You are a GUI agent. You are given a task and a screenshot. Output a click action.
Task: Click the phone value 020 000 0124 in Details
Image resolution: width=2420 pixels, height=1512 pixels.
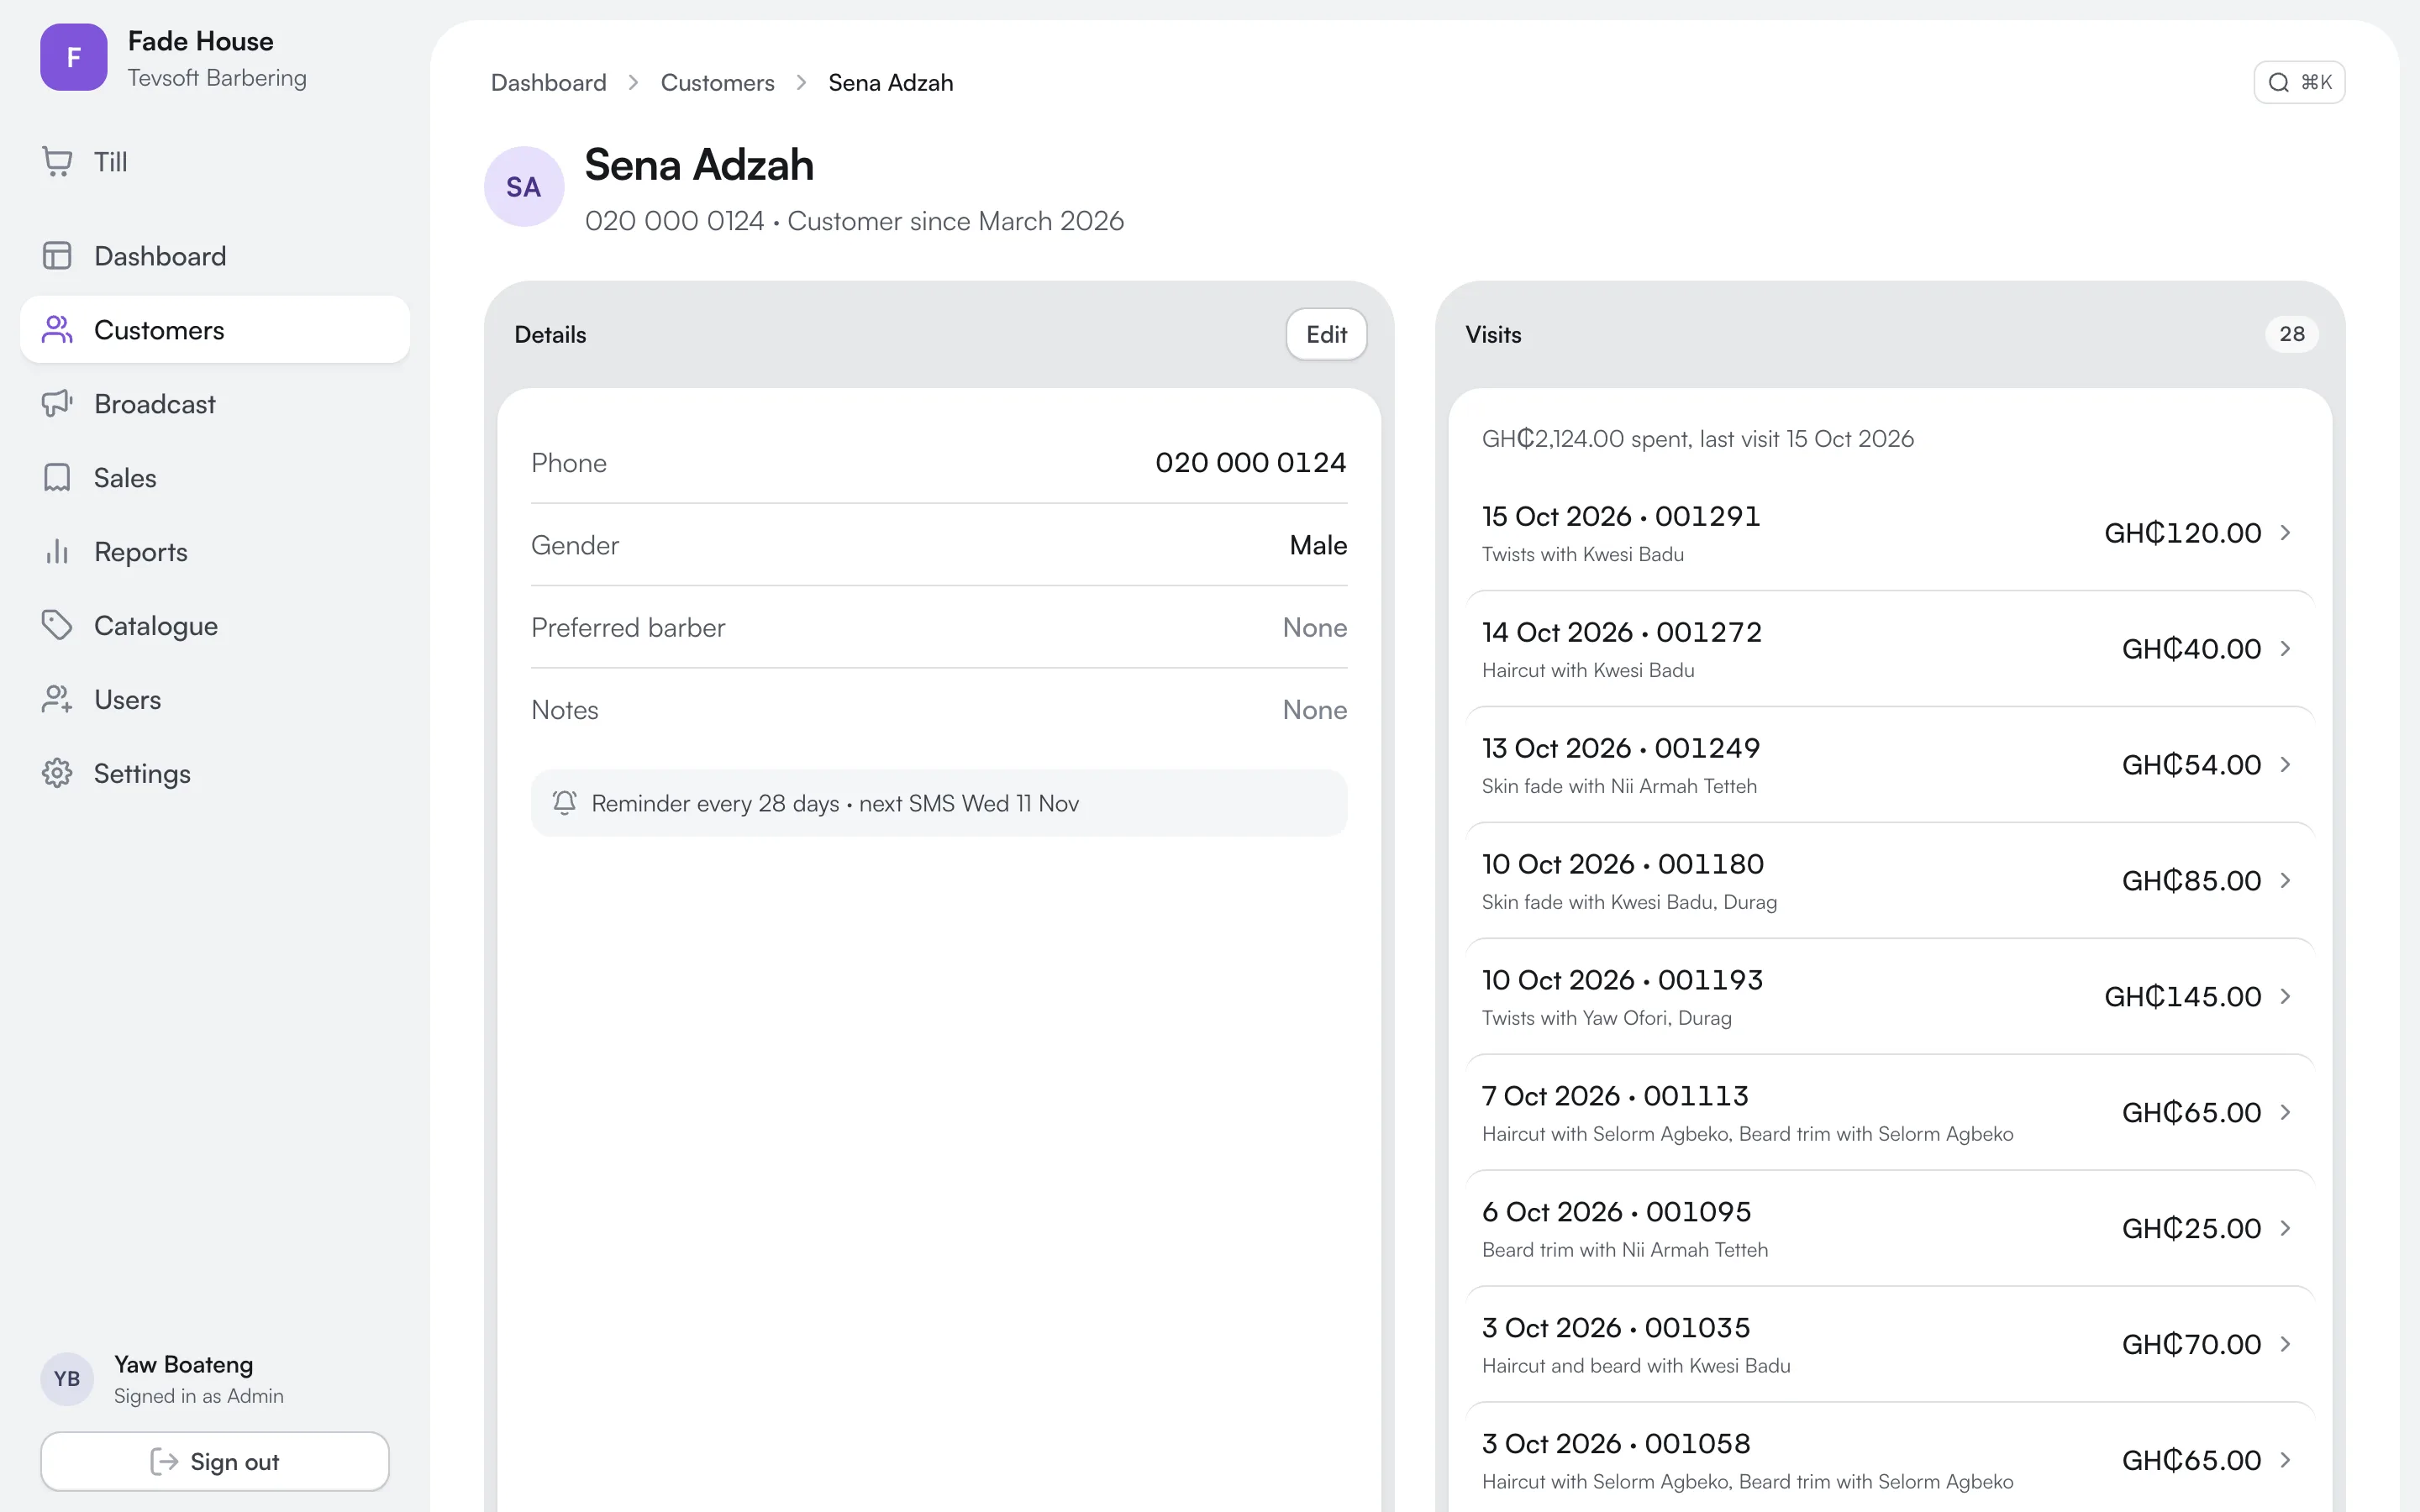point(1250,463)
